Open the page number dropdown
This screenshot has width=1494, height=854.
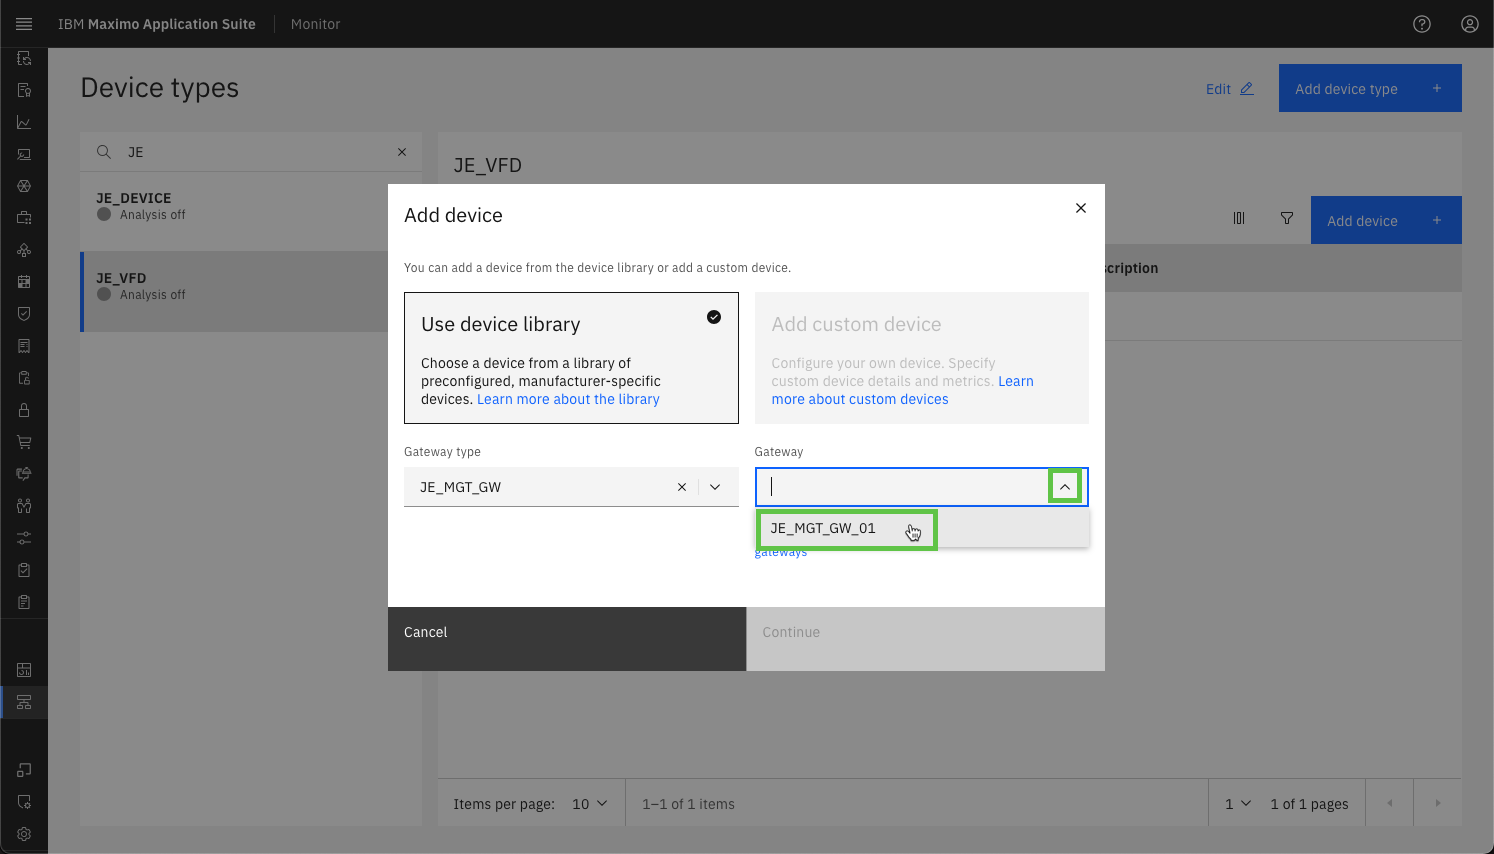pyautogui.click(x=1237, y=804)
